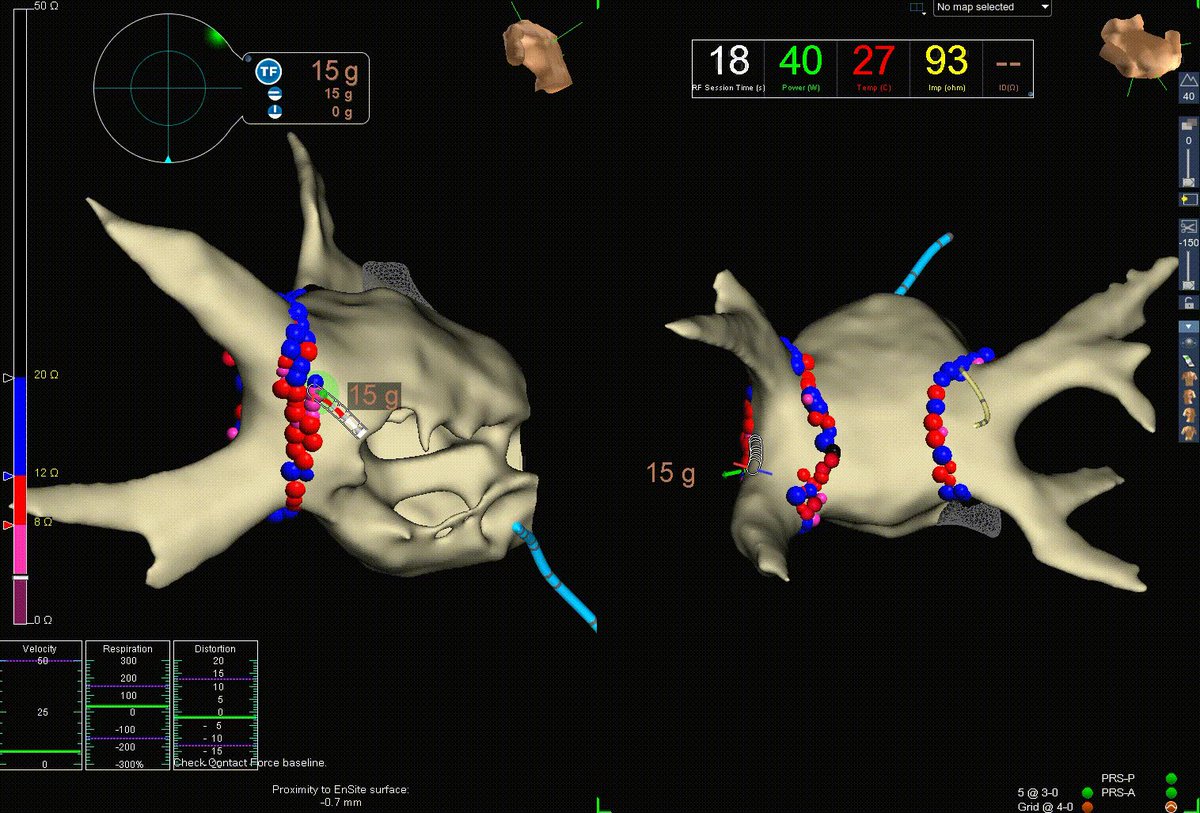
Task: Click the lateral force icon beside 0 g
Action: pyautogui.click(x=274, y=113)
